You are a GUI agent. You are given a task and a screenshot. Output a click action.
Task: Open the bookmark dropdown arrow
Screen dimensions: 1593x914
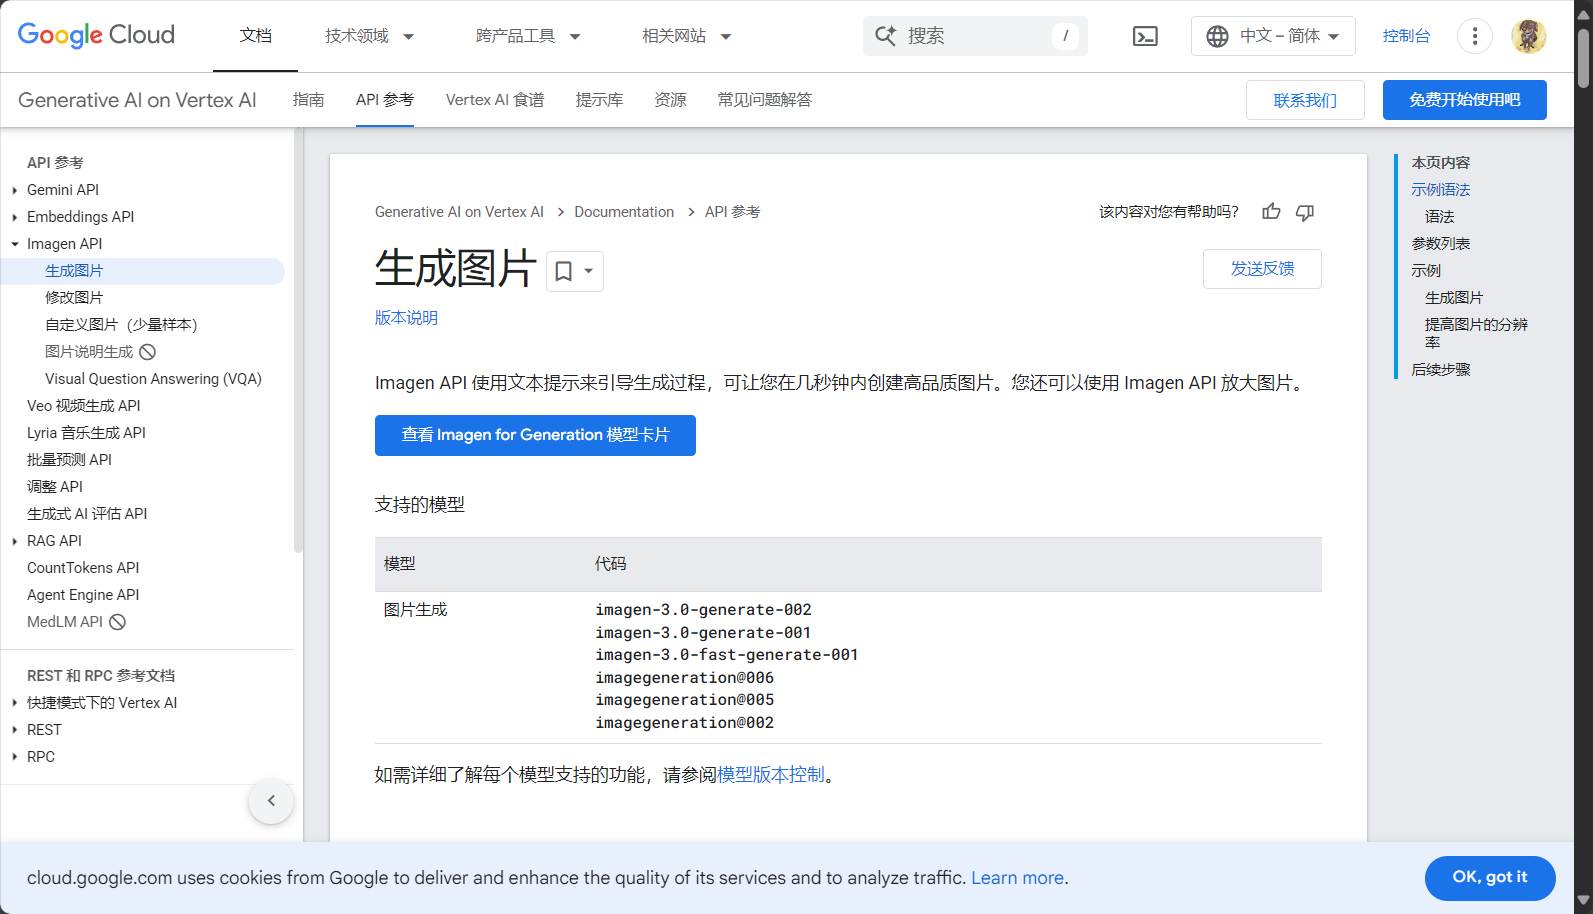[x=589, y=271]
